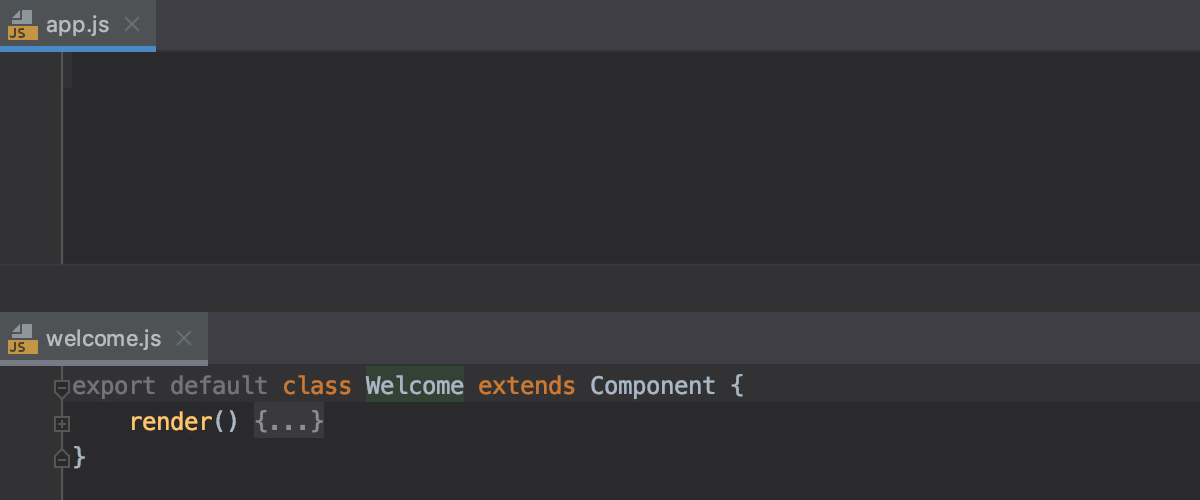1200x500 pixels.
Task: Select the welcome.js editor tab
Action: tap(103, 338)
